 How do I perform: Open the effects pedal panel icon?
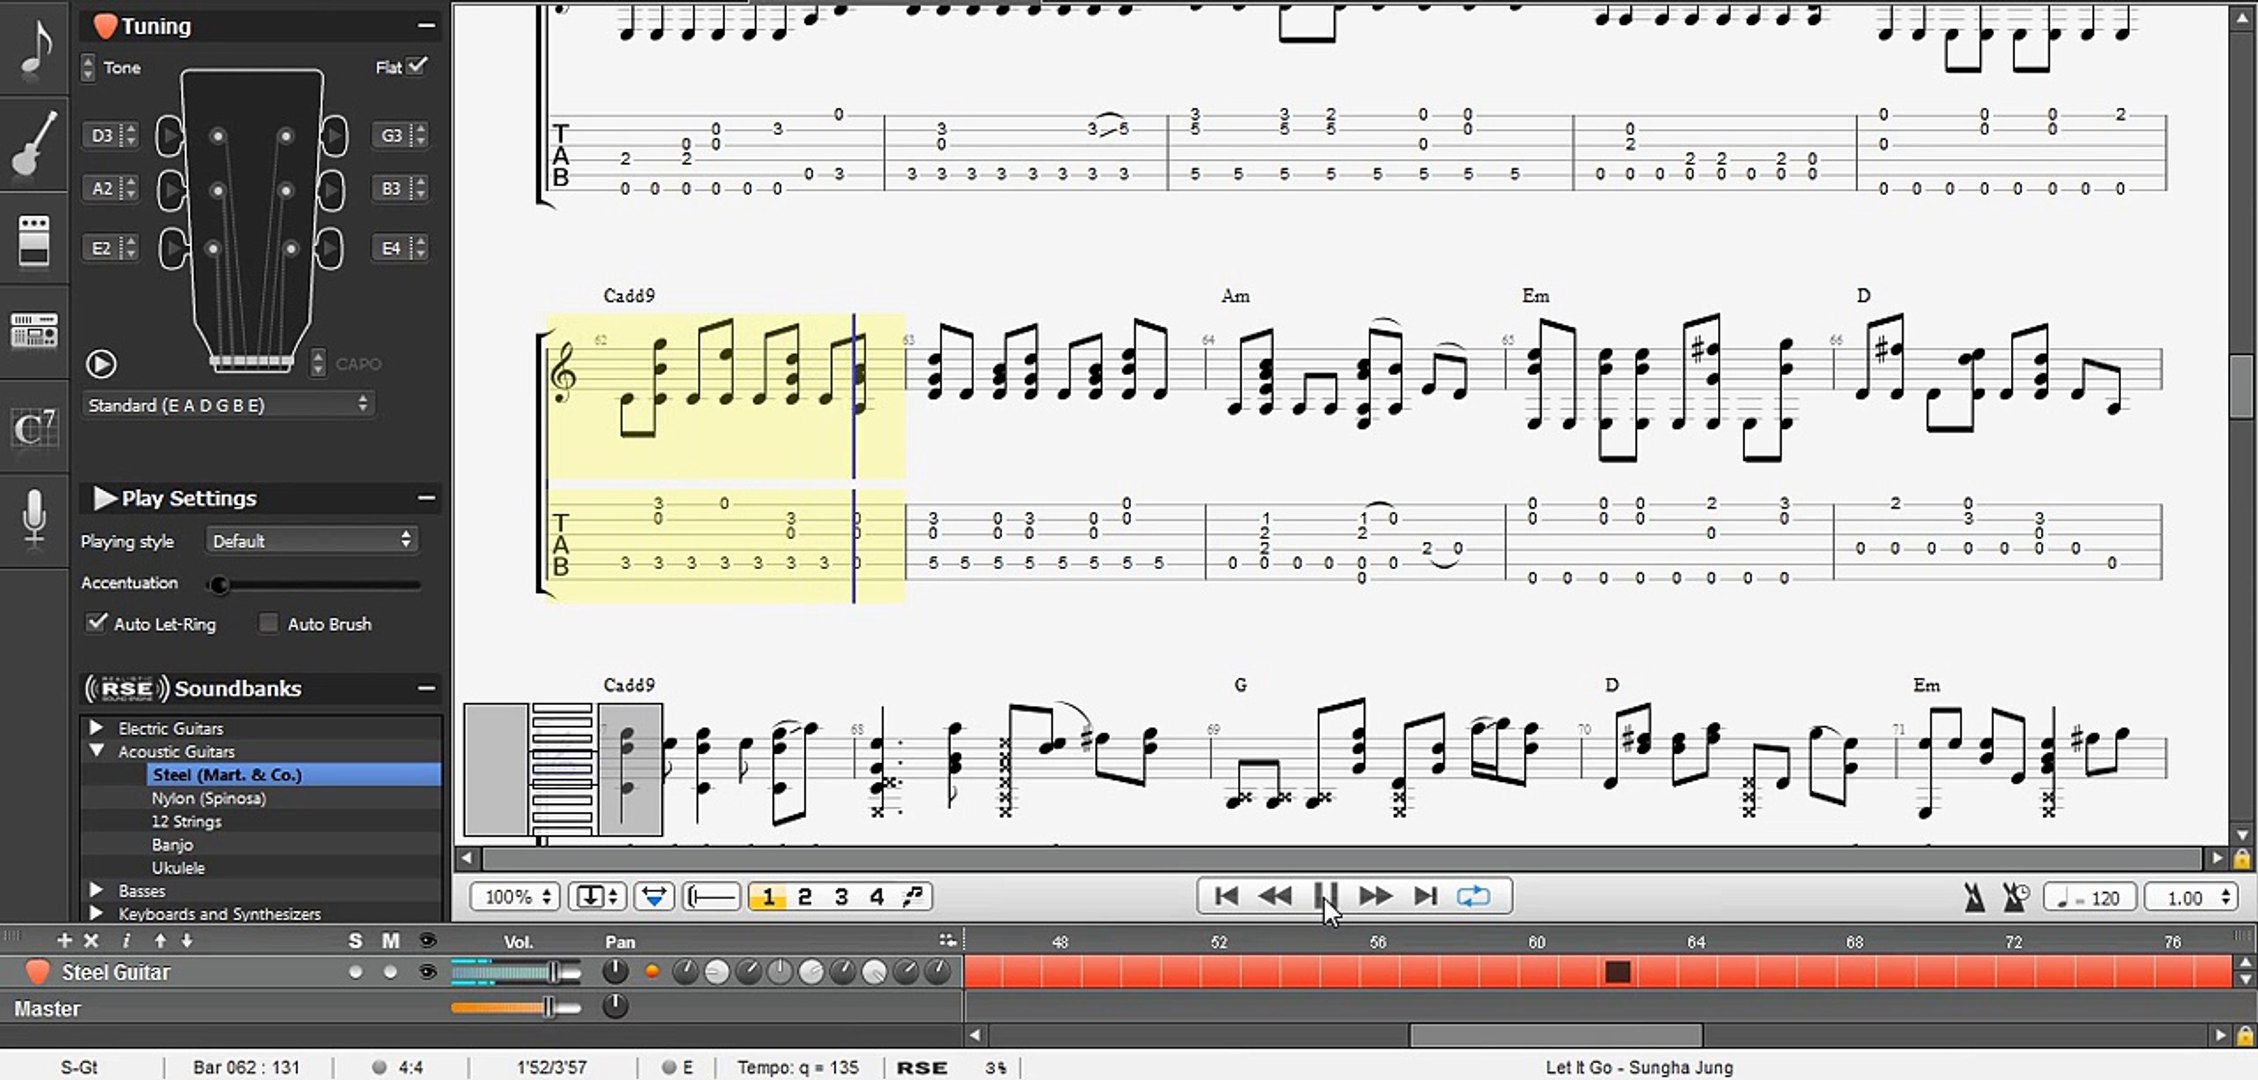click(35, 240)
